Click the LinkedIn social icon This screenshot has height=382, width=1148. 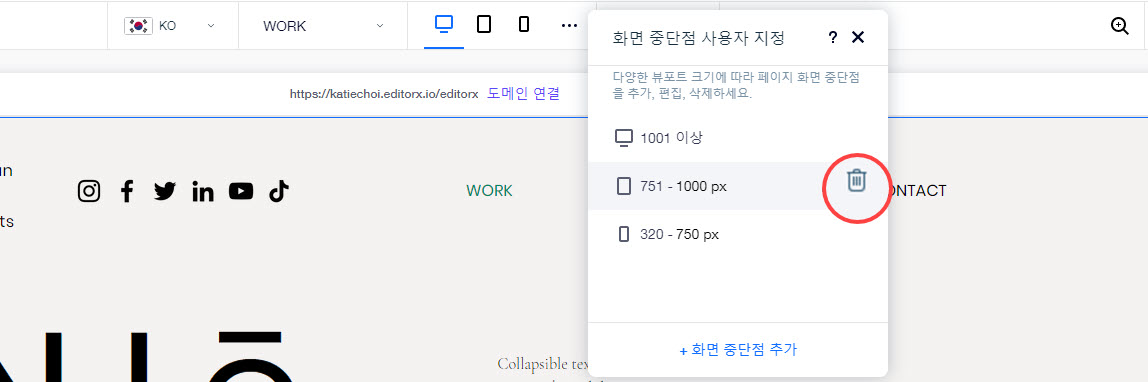click(203, 191)
